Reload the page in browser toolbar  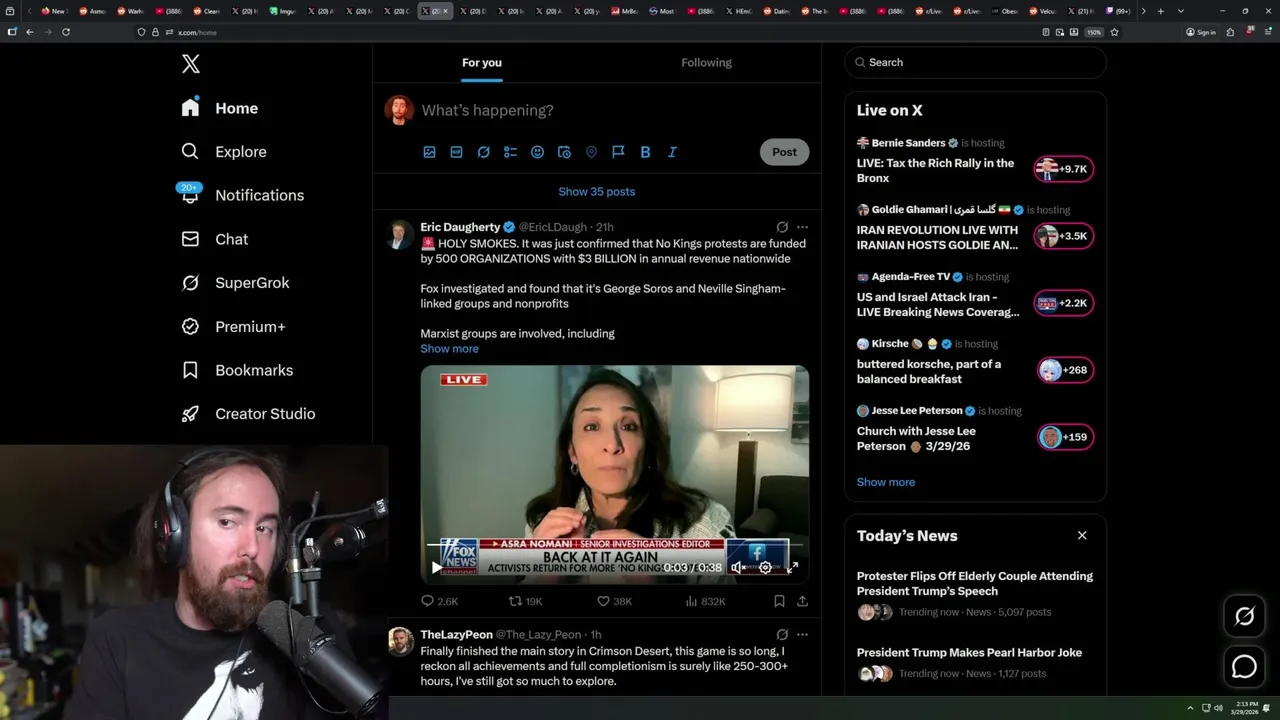[x=66, y=32]
